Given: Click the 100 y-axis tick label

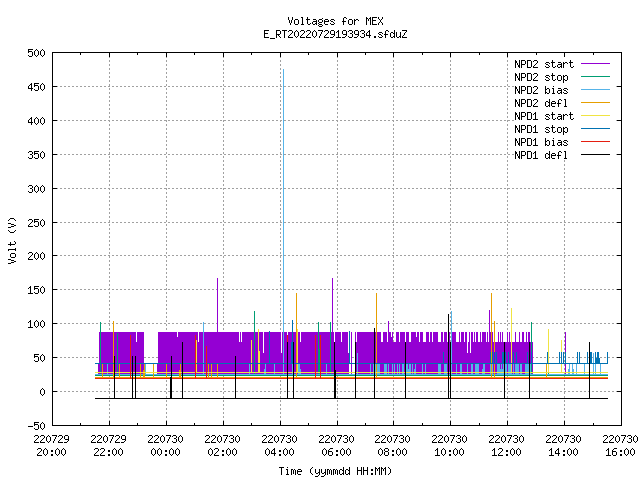Looking at the screenshot, I should [36, 324].
